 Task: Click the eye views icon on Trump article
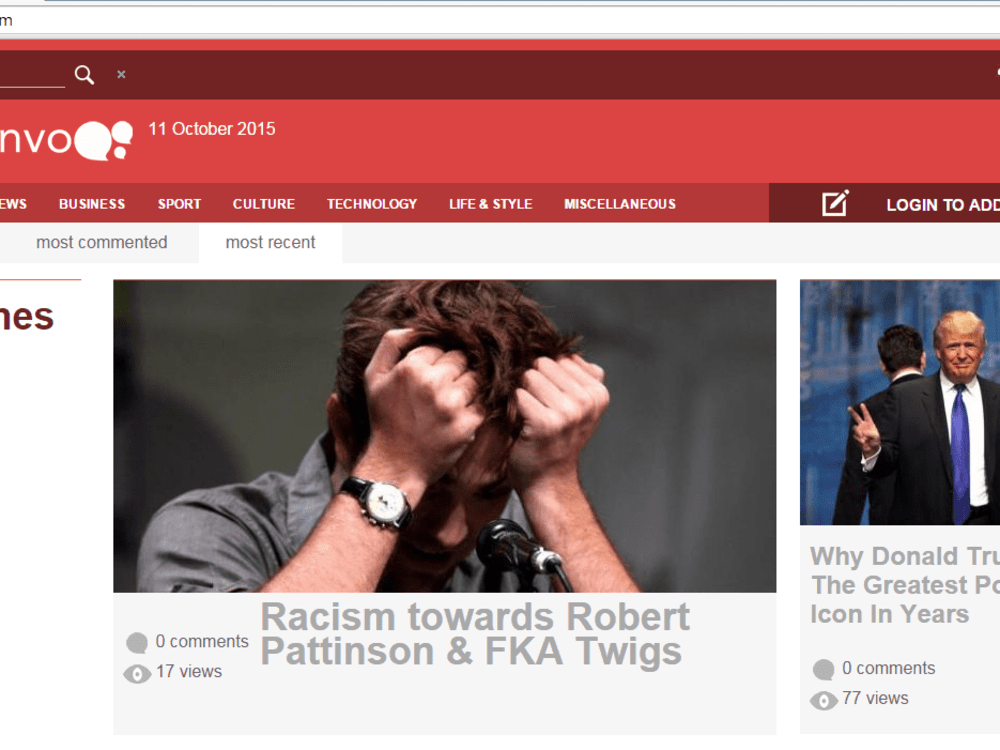point(823,700)
